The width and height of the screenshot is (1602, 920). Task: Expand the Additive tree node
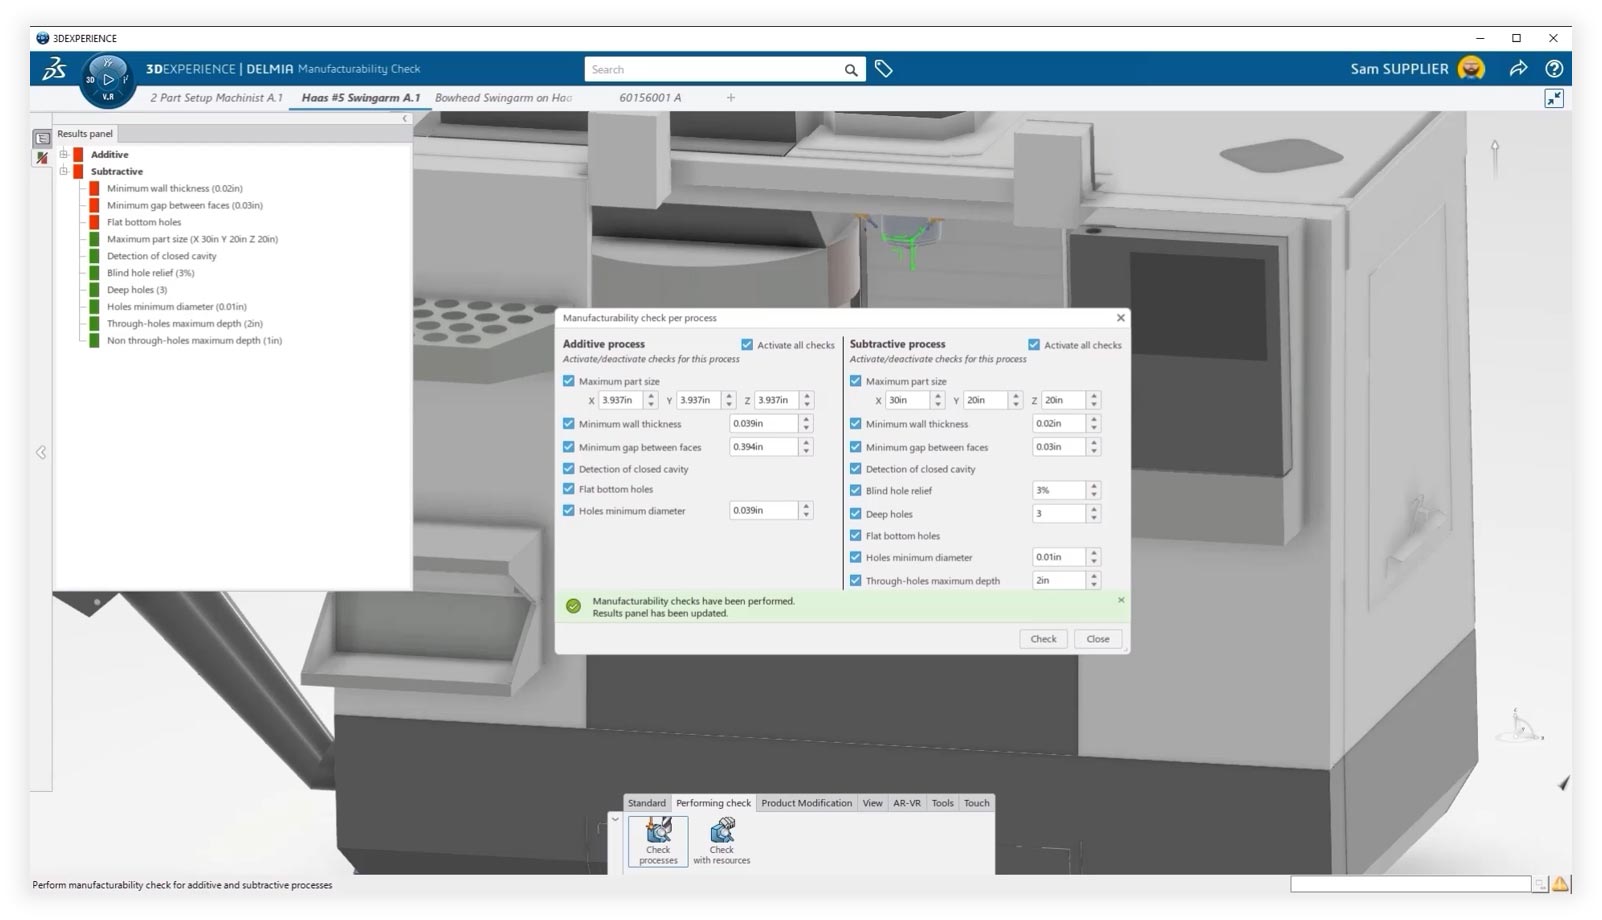click(64, 154)
